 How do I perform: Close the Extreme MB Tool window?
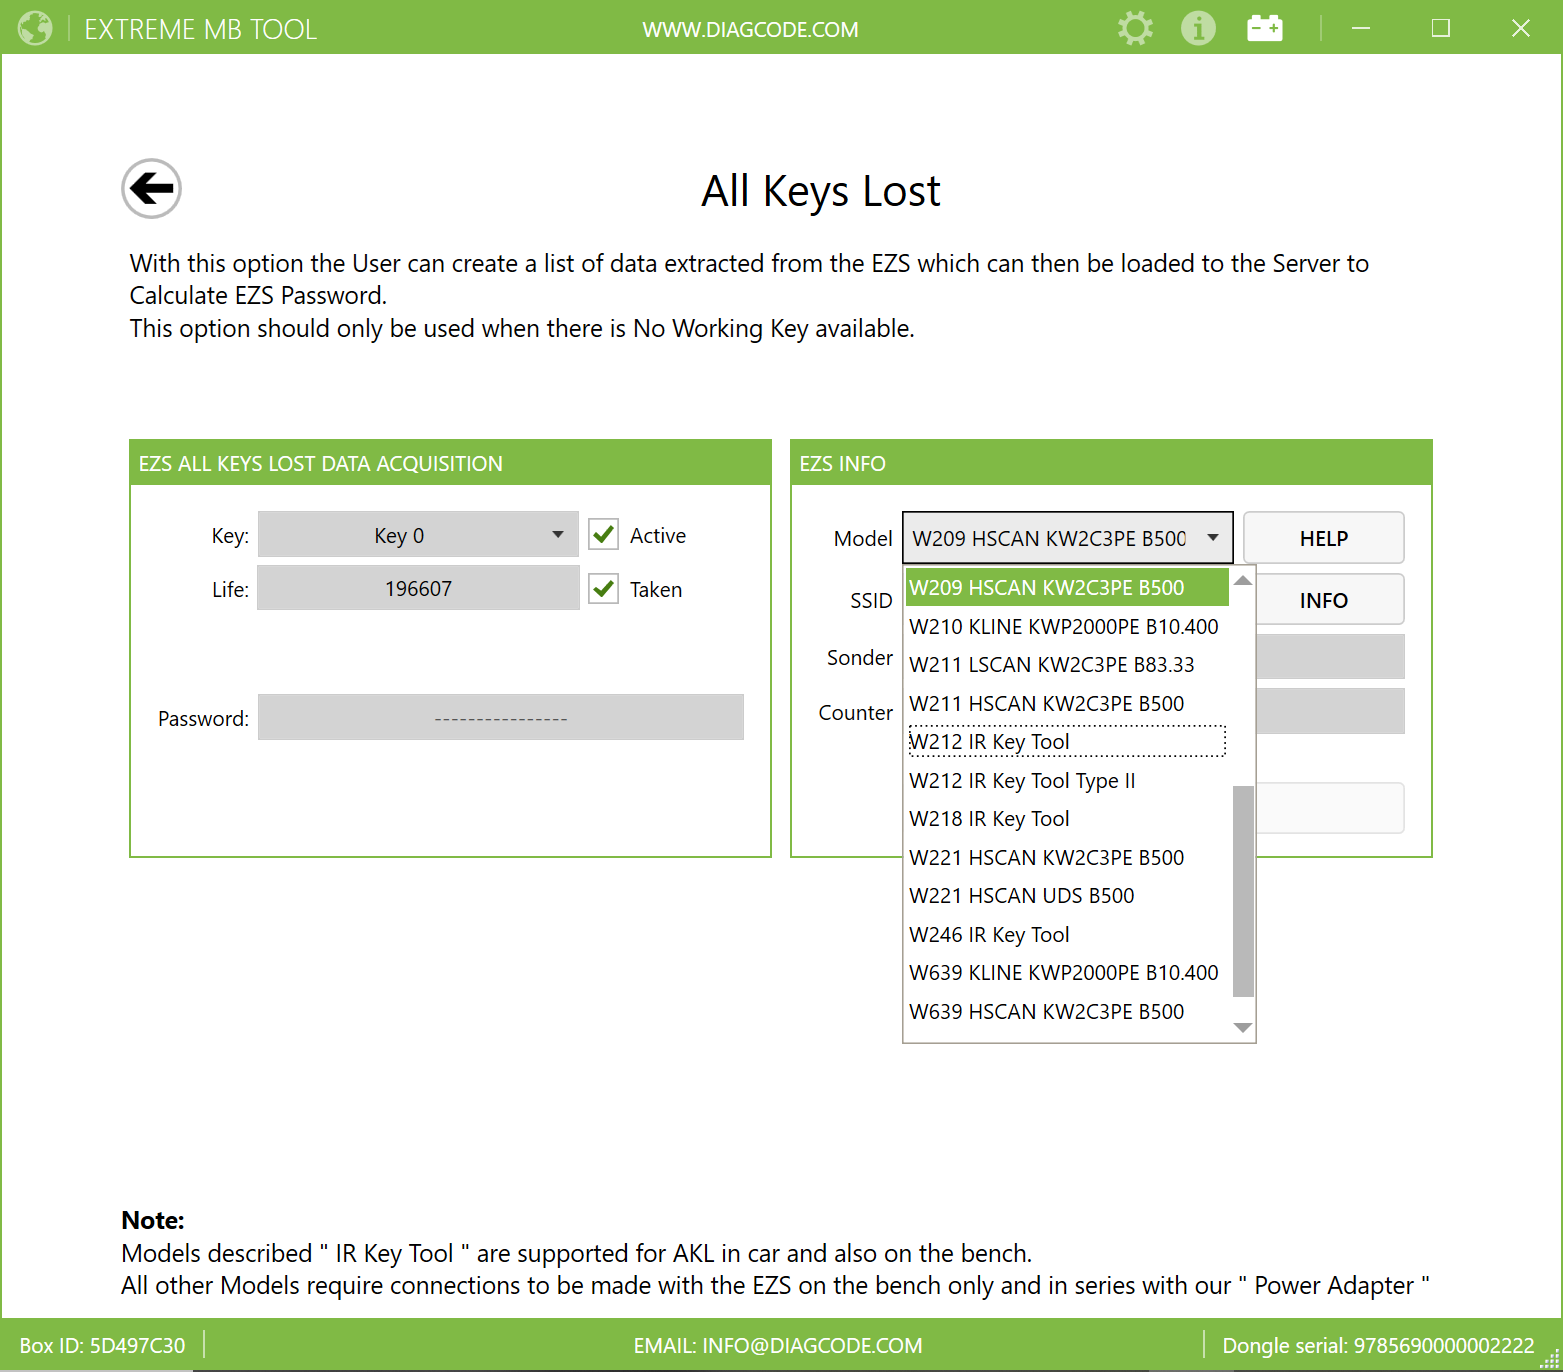(1520, 28)
